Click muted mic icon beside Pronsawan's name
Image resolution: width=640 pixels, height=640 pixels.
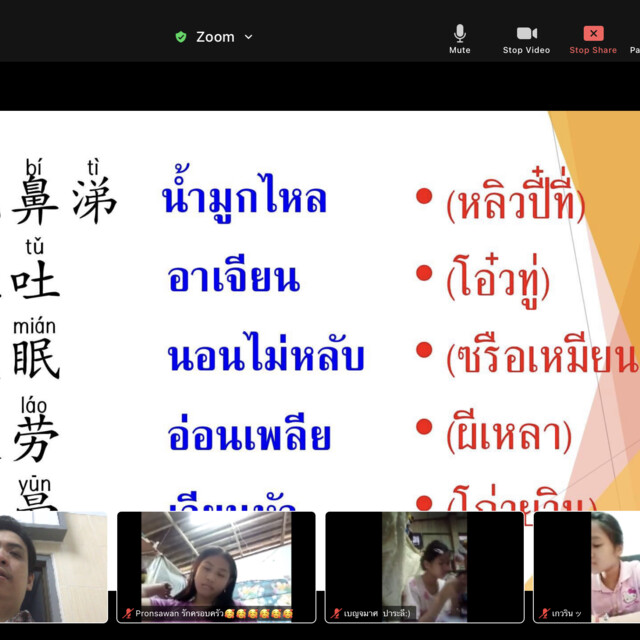click(128, 613)
